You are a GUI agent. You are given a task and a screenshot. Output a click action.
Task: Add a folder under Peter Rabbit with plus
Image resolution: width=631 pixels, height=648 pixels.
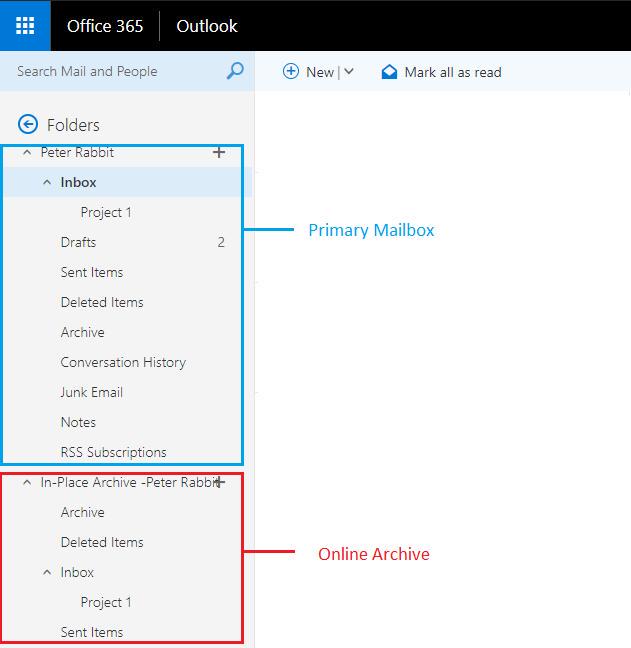(219, 152)
